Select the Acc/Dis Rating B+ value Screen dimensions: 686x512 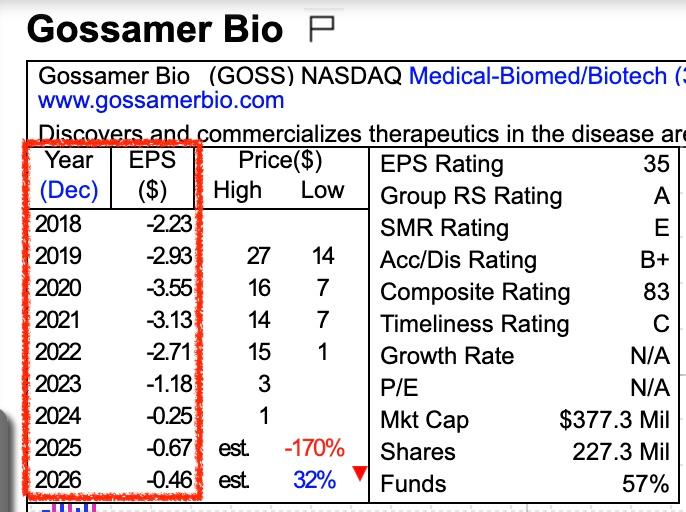(654, 260)
